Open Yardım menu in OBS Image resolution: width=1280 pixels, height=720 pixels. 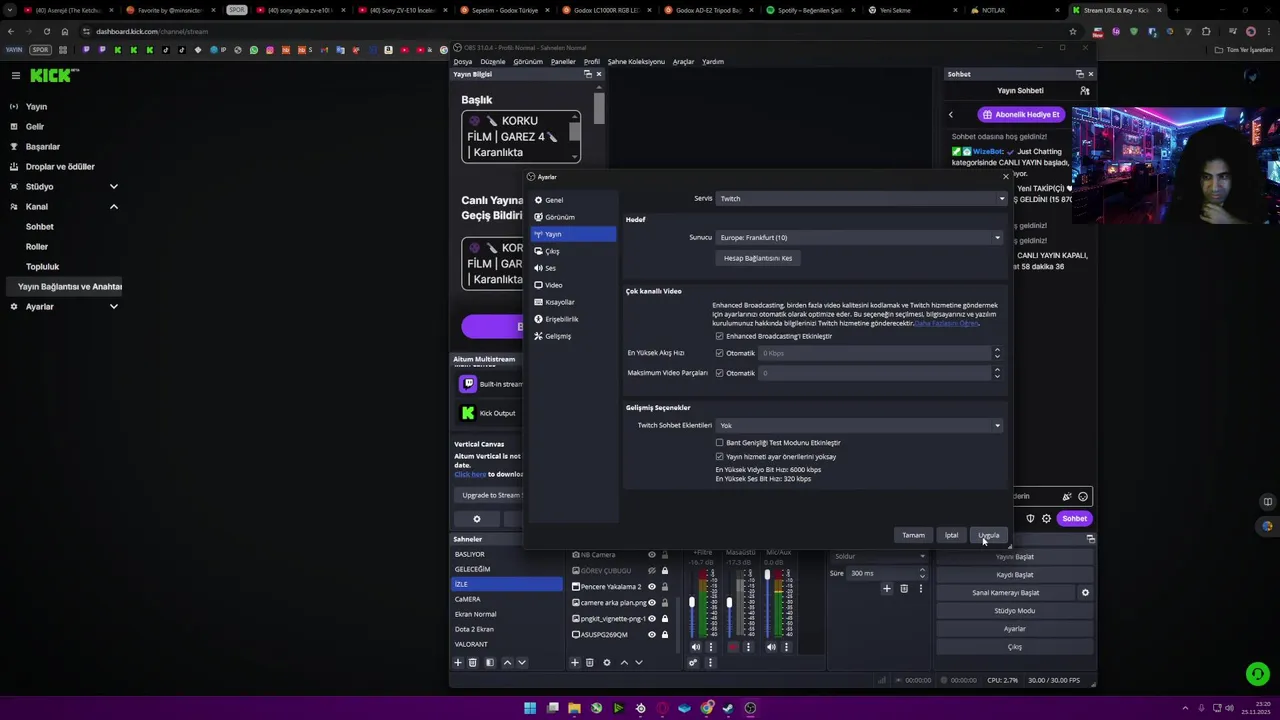click(713, 62)
